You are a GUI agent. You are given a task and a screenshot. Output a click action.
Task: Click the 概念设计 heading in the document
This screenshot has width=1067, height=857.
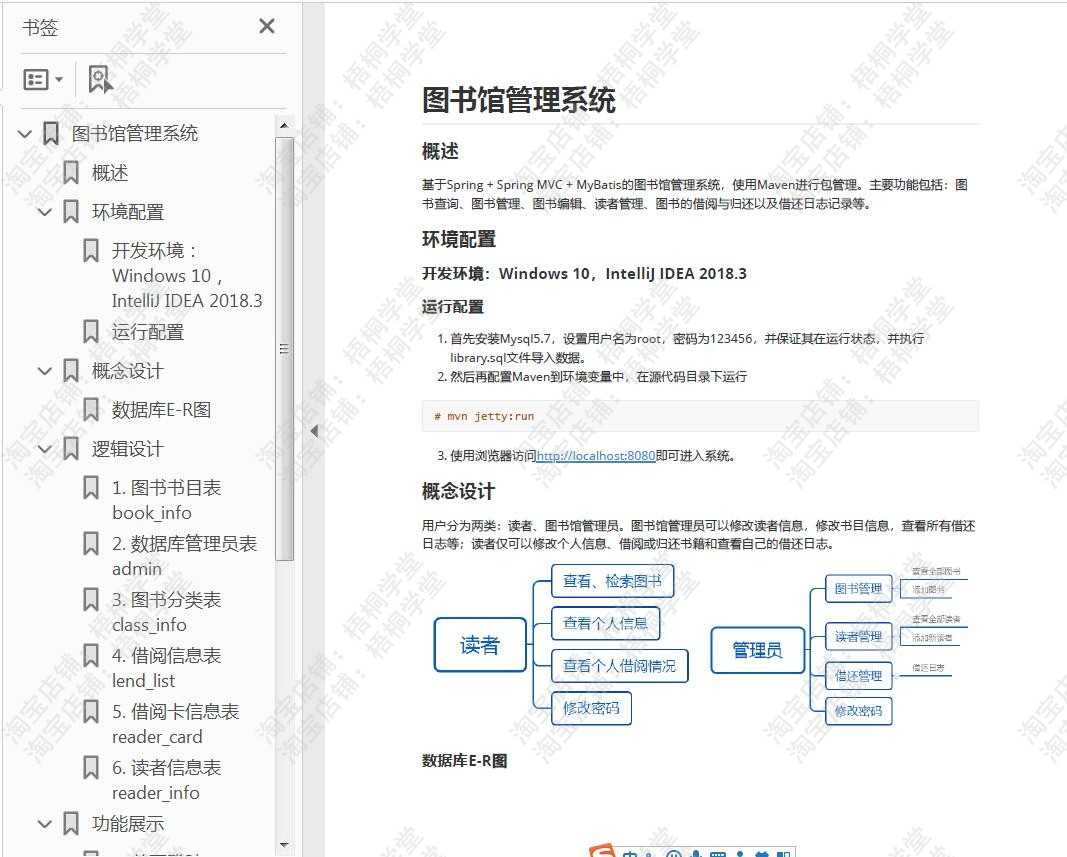pyautogui.click(x=459, y=491)
